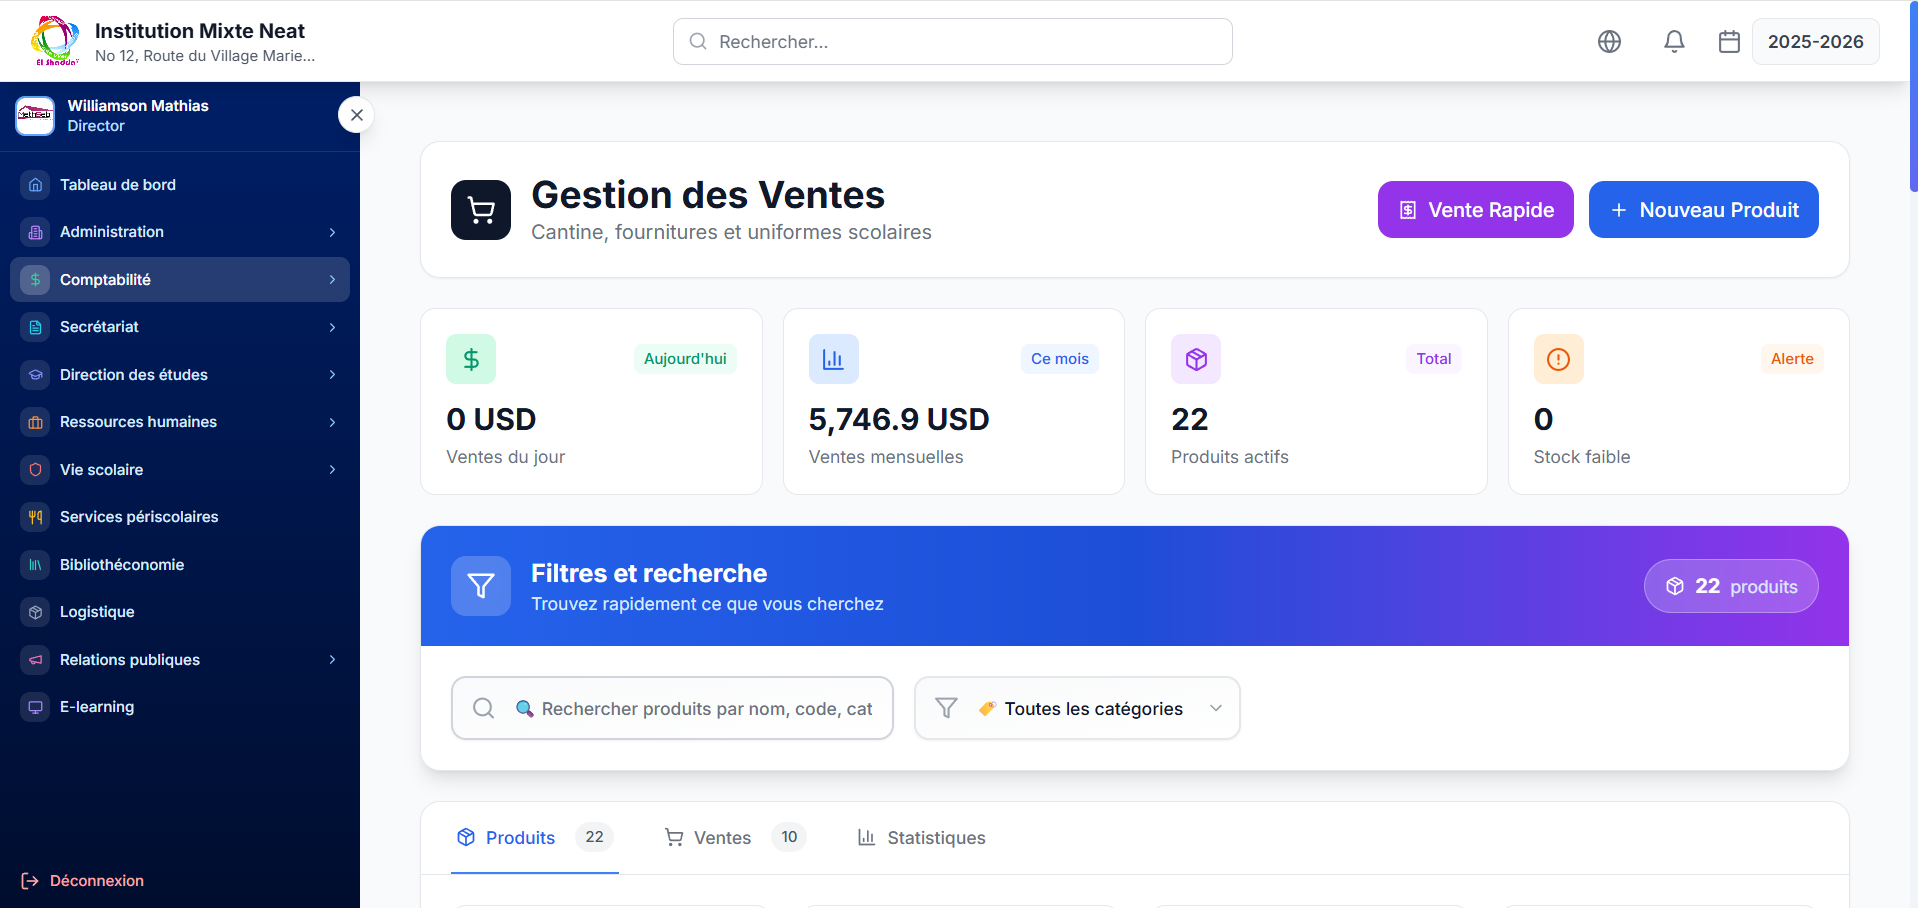The image size is (1918, 908).
Task: Click the Nouveau Produit button
Action: pos(1703,209)
